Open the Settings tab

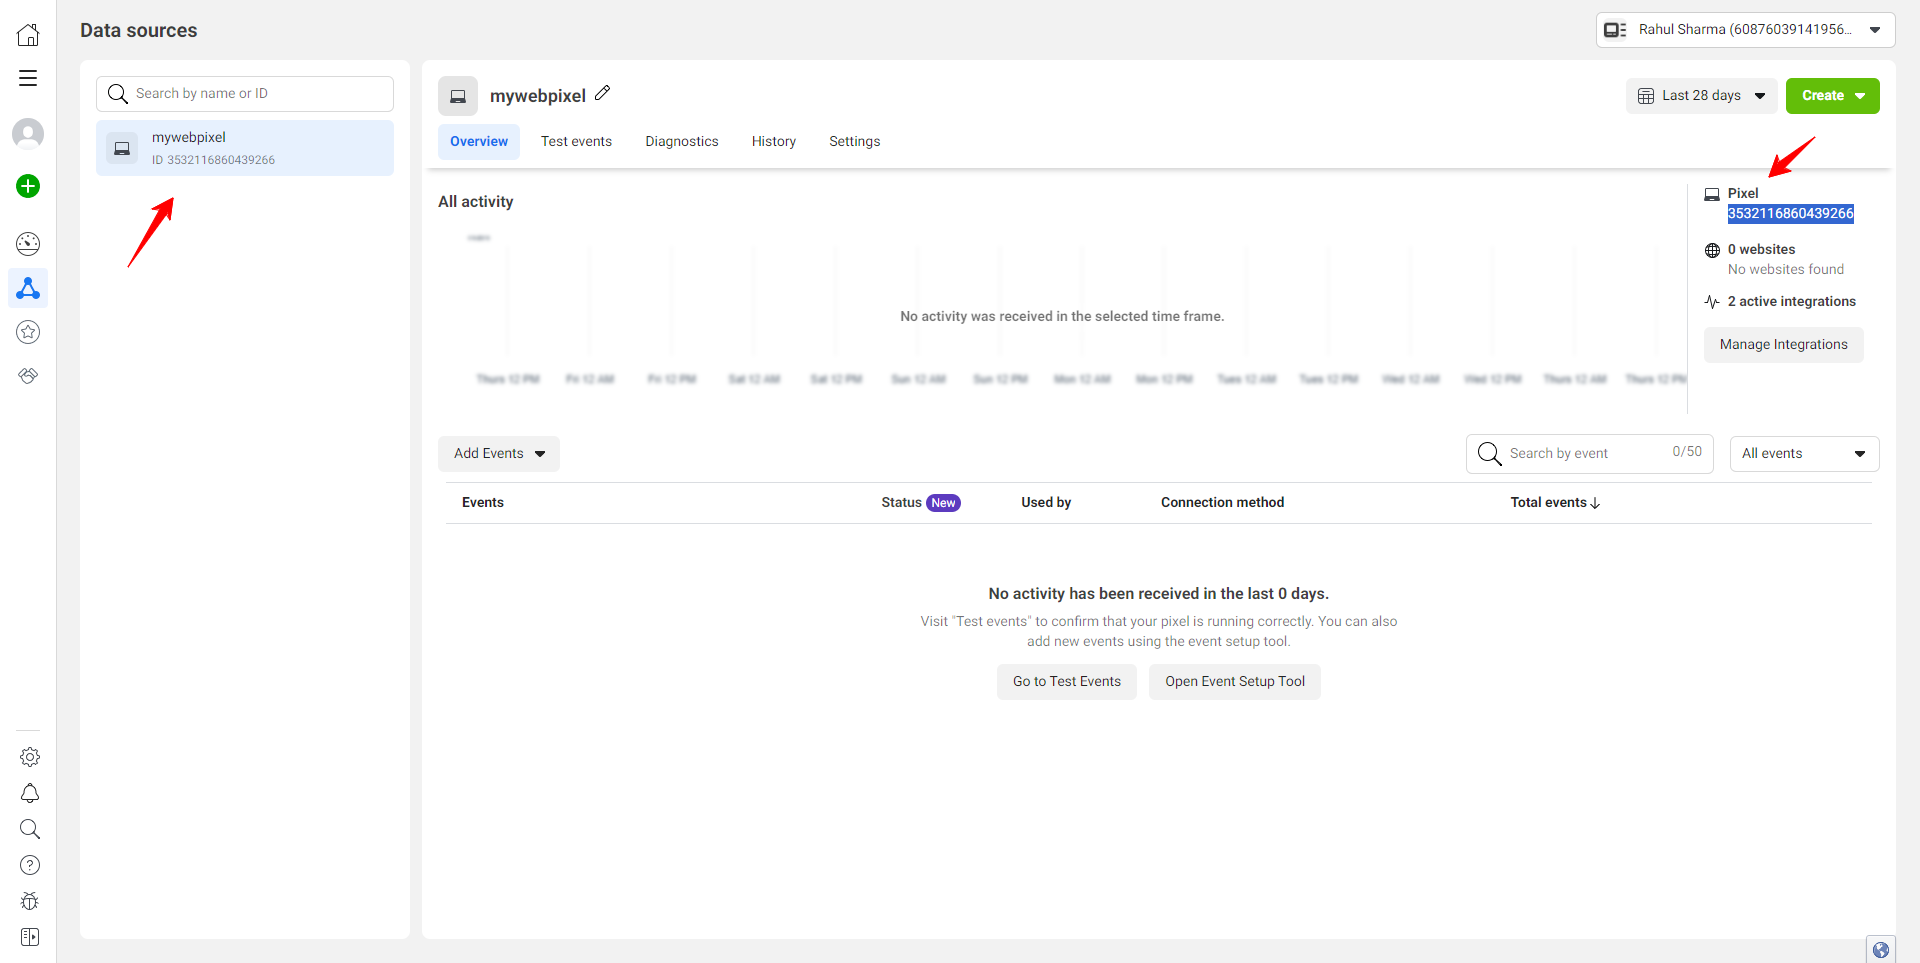coord(854,142)
